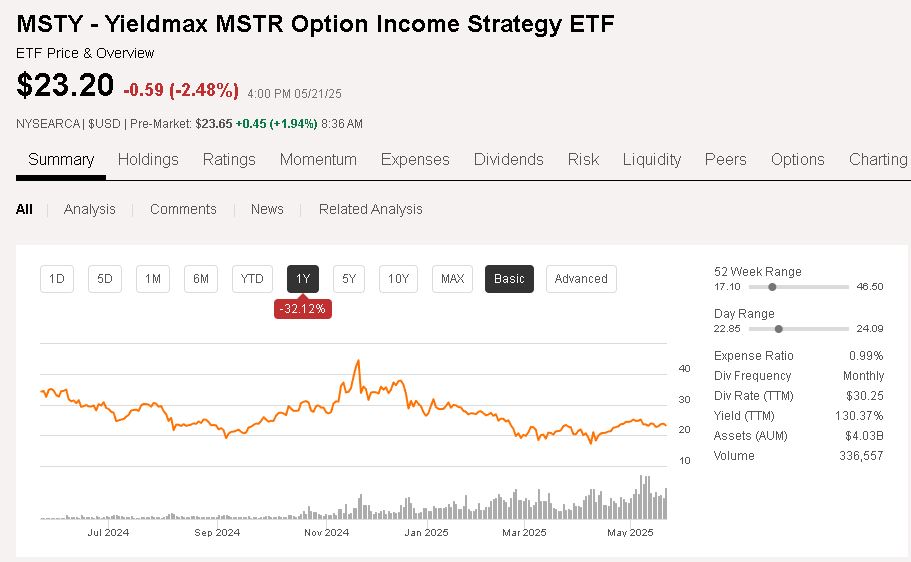Click the tallest volume bar near May 2025
Screen dimensions: 911x562
pos(642,497)
